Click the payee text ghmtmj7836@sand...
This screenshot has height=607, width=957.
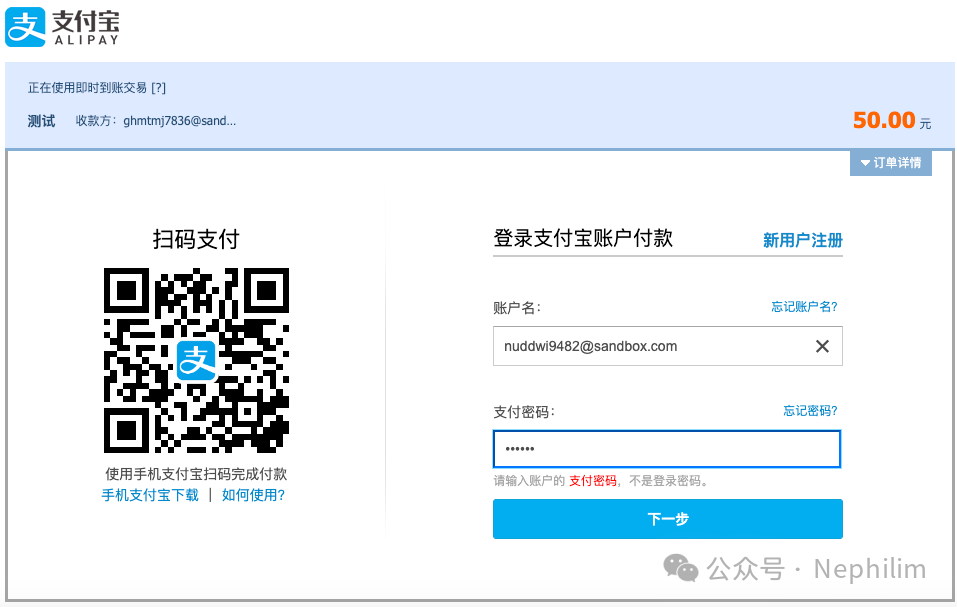[179, 121]
